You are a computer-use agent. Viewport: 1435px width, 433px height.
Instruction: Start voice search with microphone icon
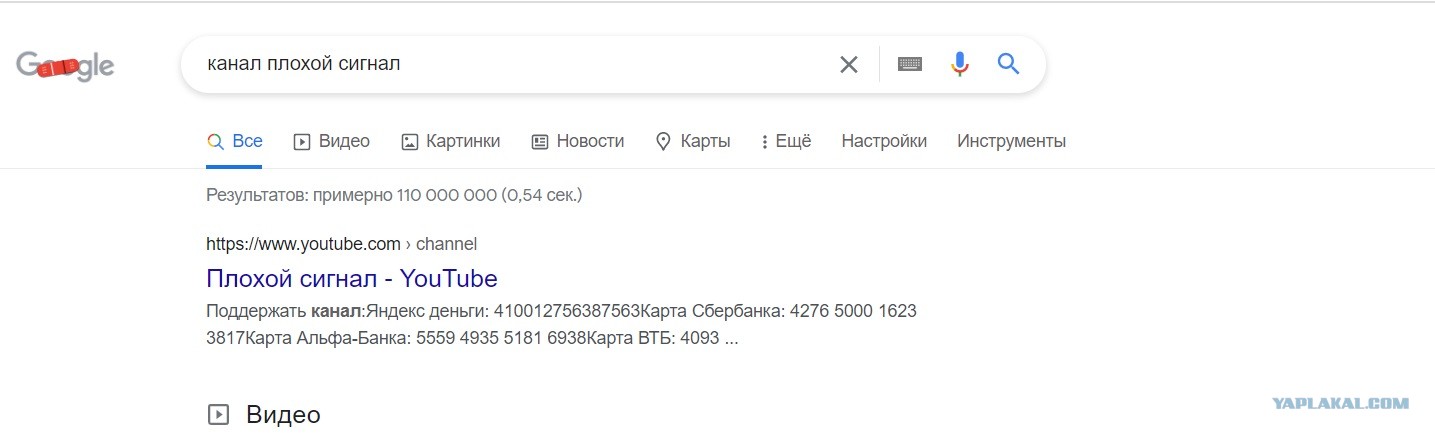959,65
